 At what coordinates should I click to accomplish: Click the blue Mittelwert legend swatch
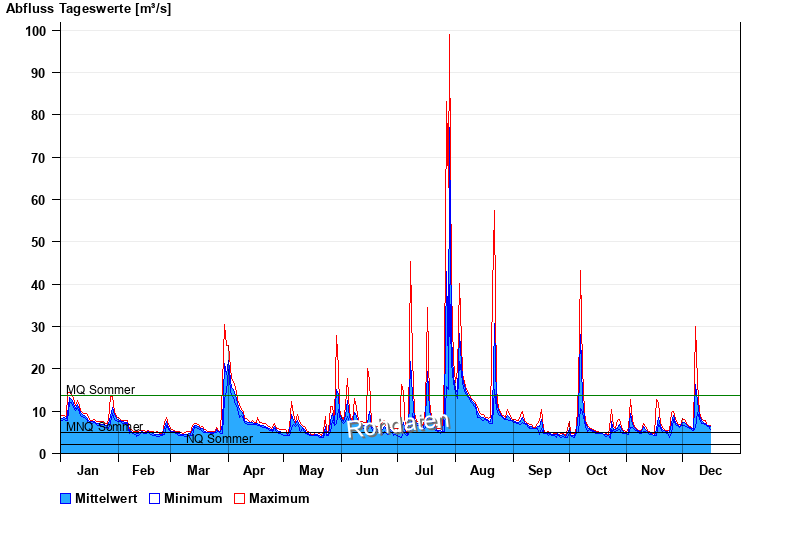pyautogui.click(x=66, y=498)
